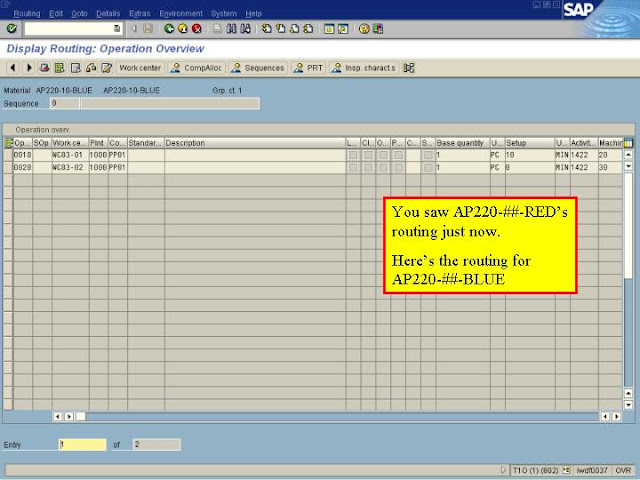Click the grayed Save diskette icon
640x480 pixels.
point(148,29)
